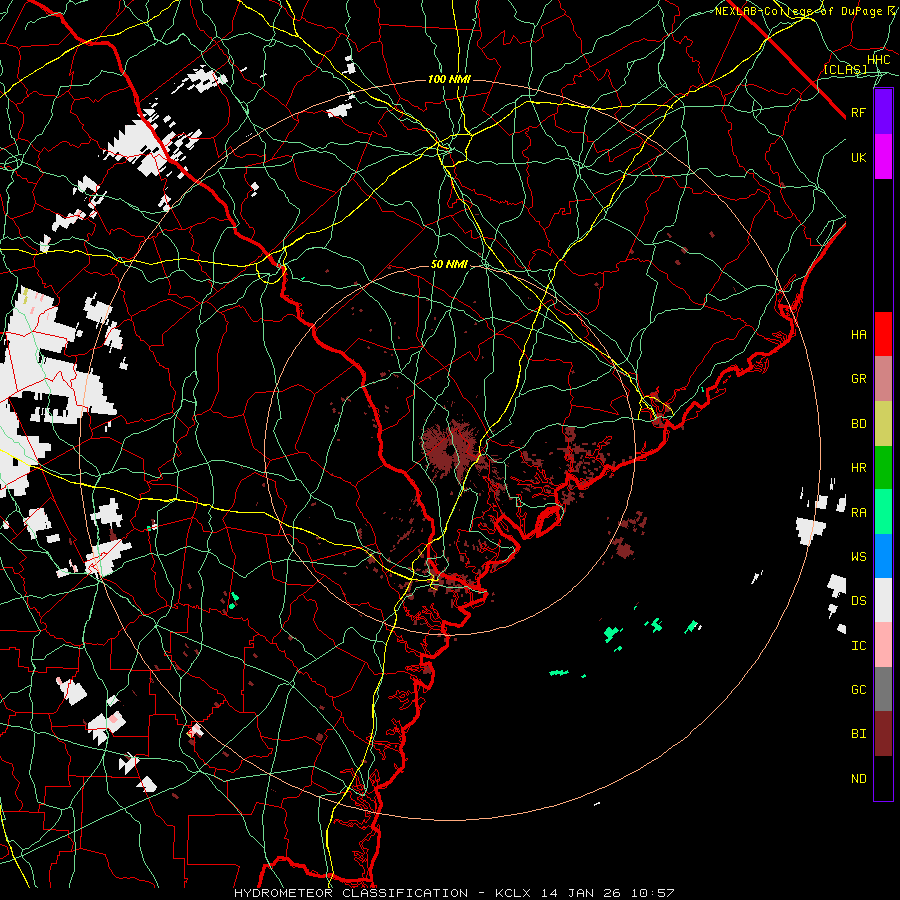
Task: Click the UK legend label
Action: (x=858, y=157)
